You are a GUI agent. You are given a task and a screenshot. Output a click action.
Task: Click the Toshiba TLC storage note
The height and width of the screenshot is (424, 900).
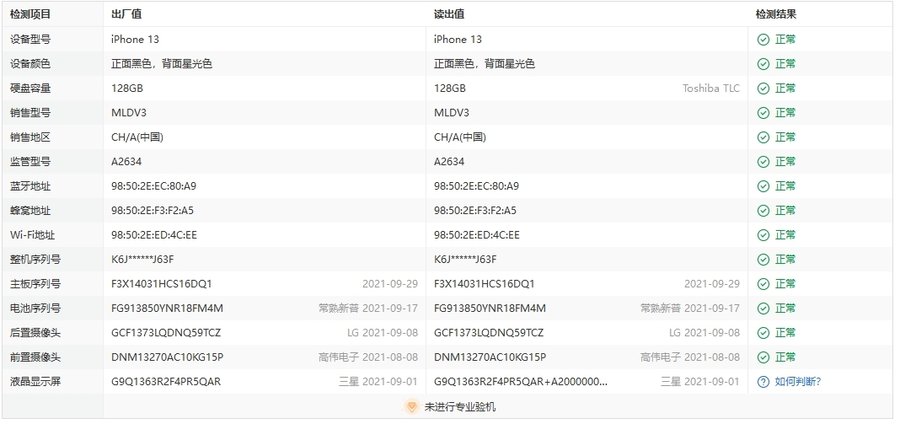711,88
